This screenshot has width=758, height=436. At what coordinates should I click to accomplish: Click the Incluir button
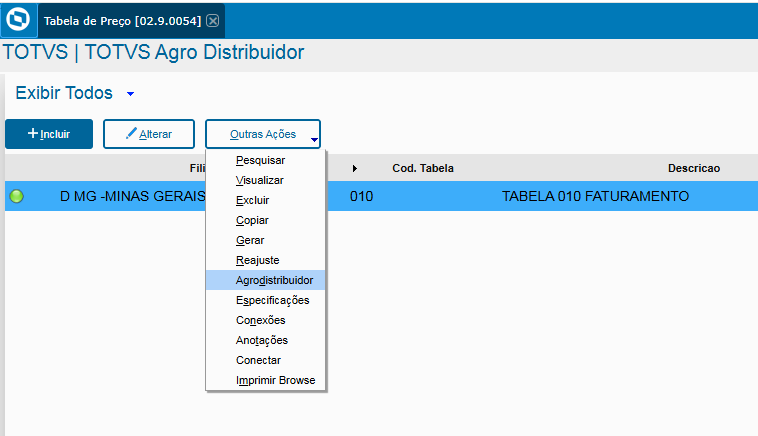(x=49, y=134)
